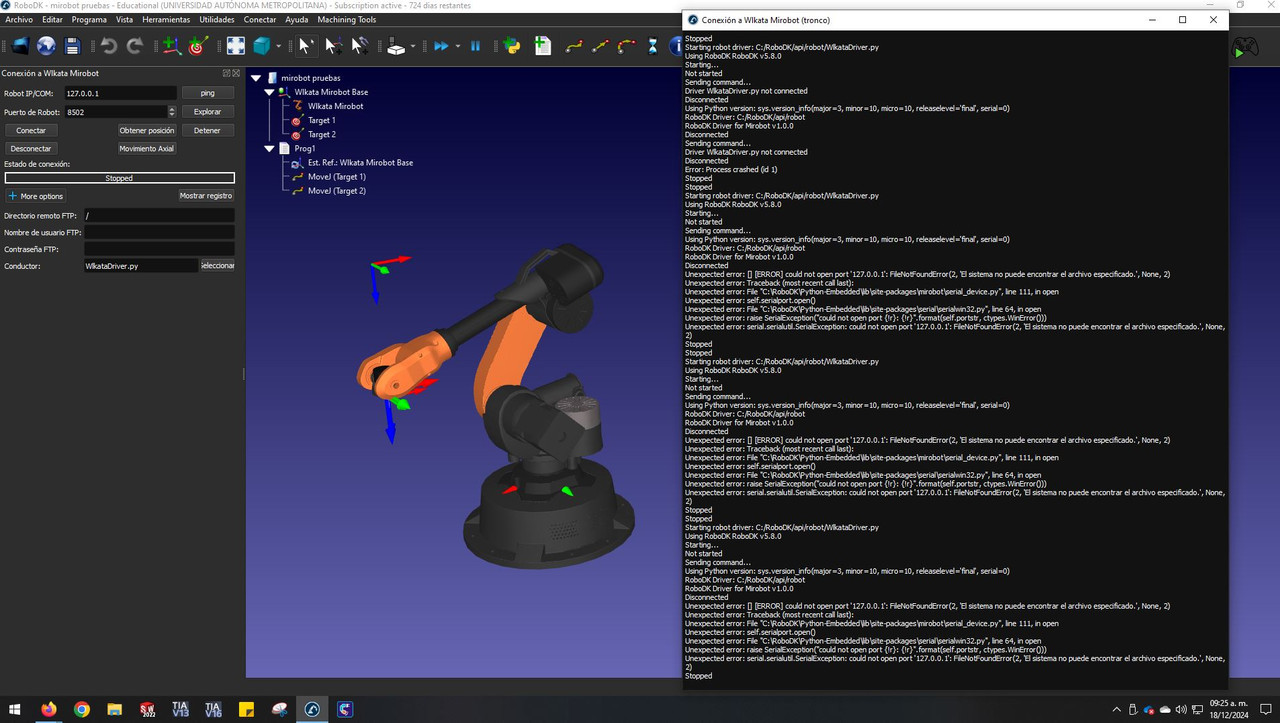This screenshot has height=723, width=1280.
Task: Collapse the WIkata Mirobot Base branch
Action: coord(268,91)
